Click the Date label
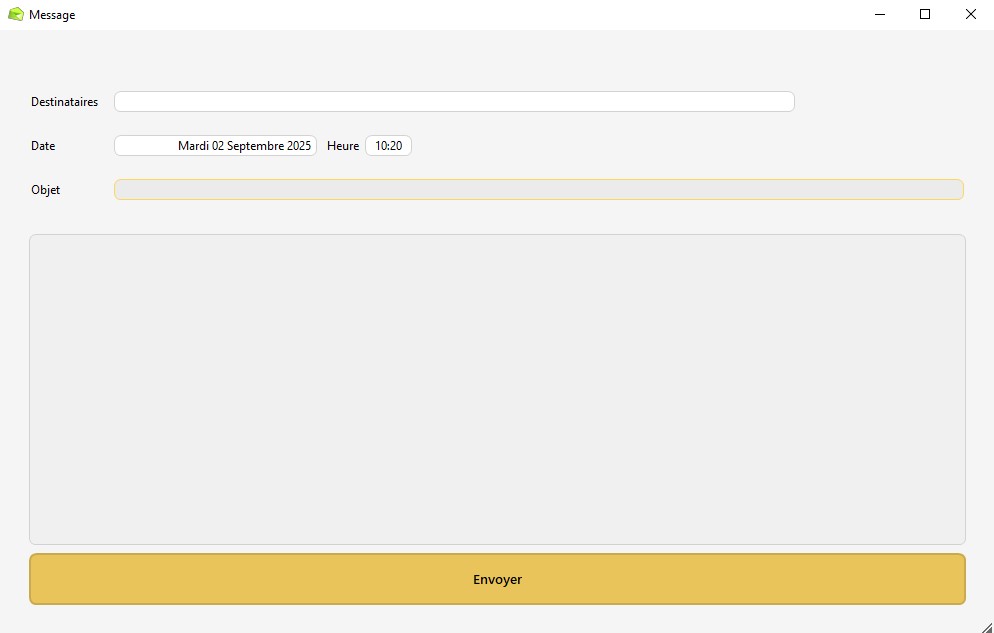This screenshot has width=994, height=633. click(x=43, y=146)
